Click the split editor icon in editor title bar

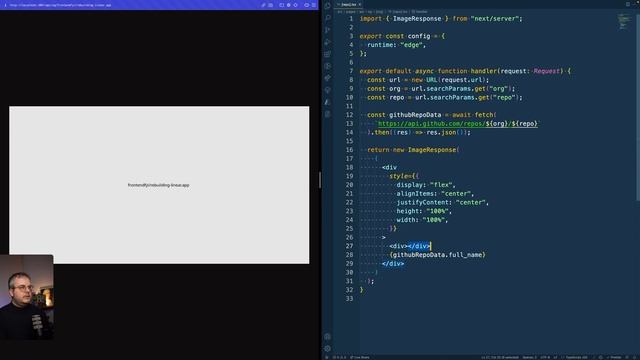coord(627,4)
